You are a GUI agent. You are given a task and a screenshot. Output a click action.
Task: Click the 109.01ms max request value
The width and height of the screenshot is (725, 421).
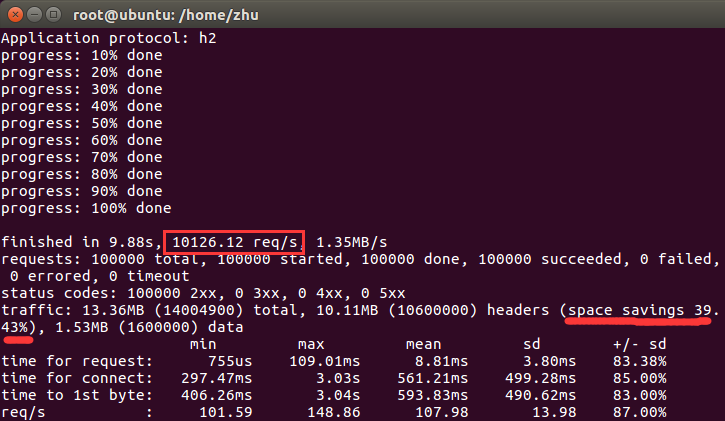(x=325, y=361)
